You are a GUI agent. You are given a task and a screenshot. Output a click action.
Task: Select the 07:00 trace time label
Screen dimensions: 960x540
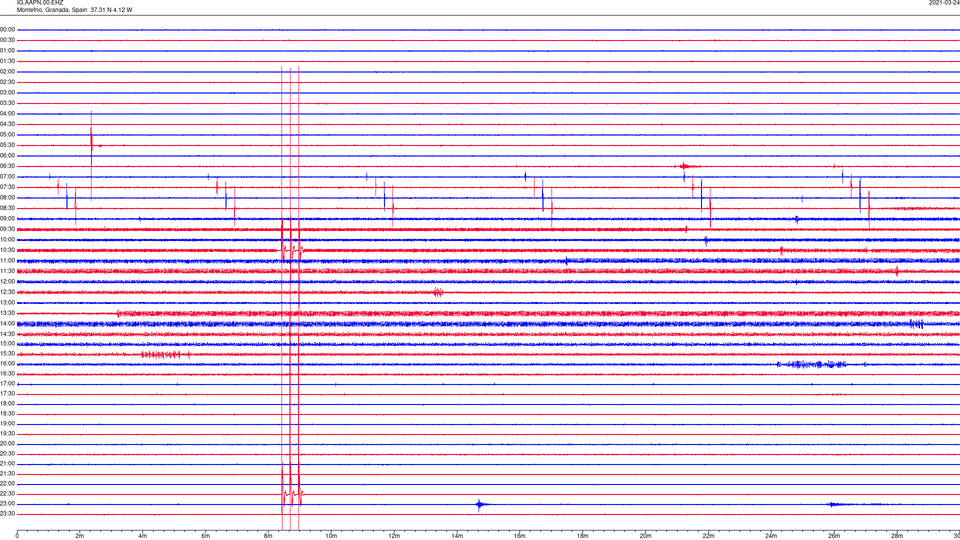point(8,177)
